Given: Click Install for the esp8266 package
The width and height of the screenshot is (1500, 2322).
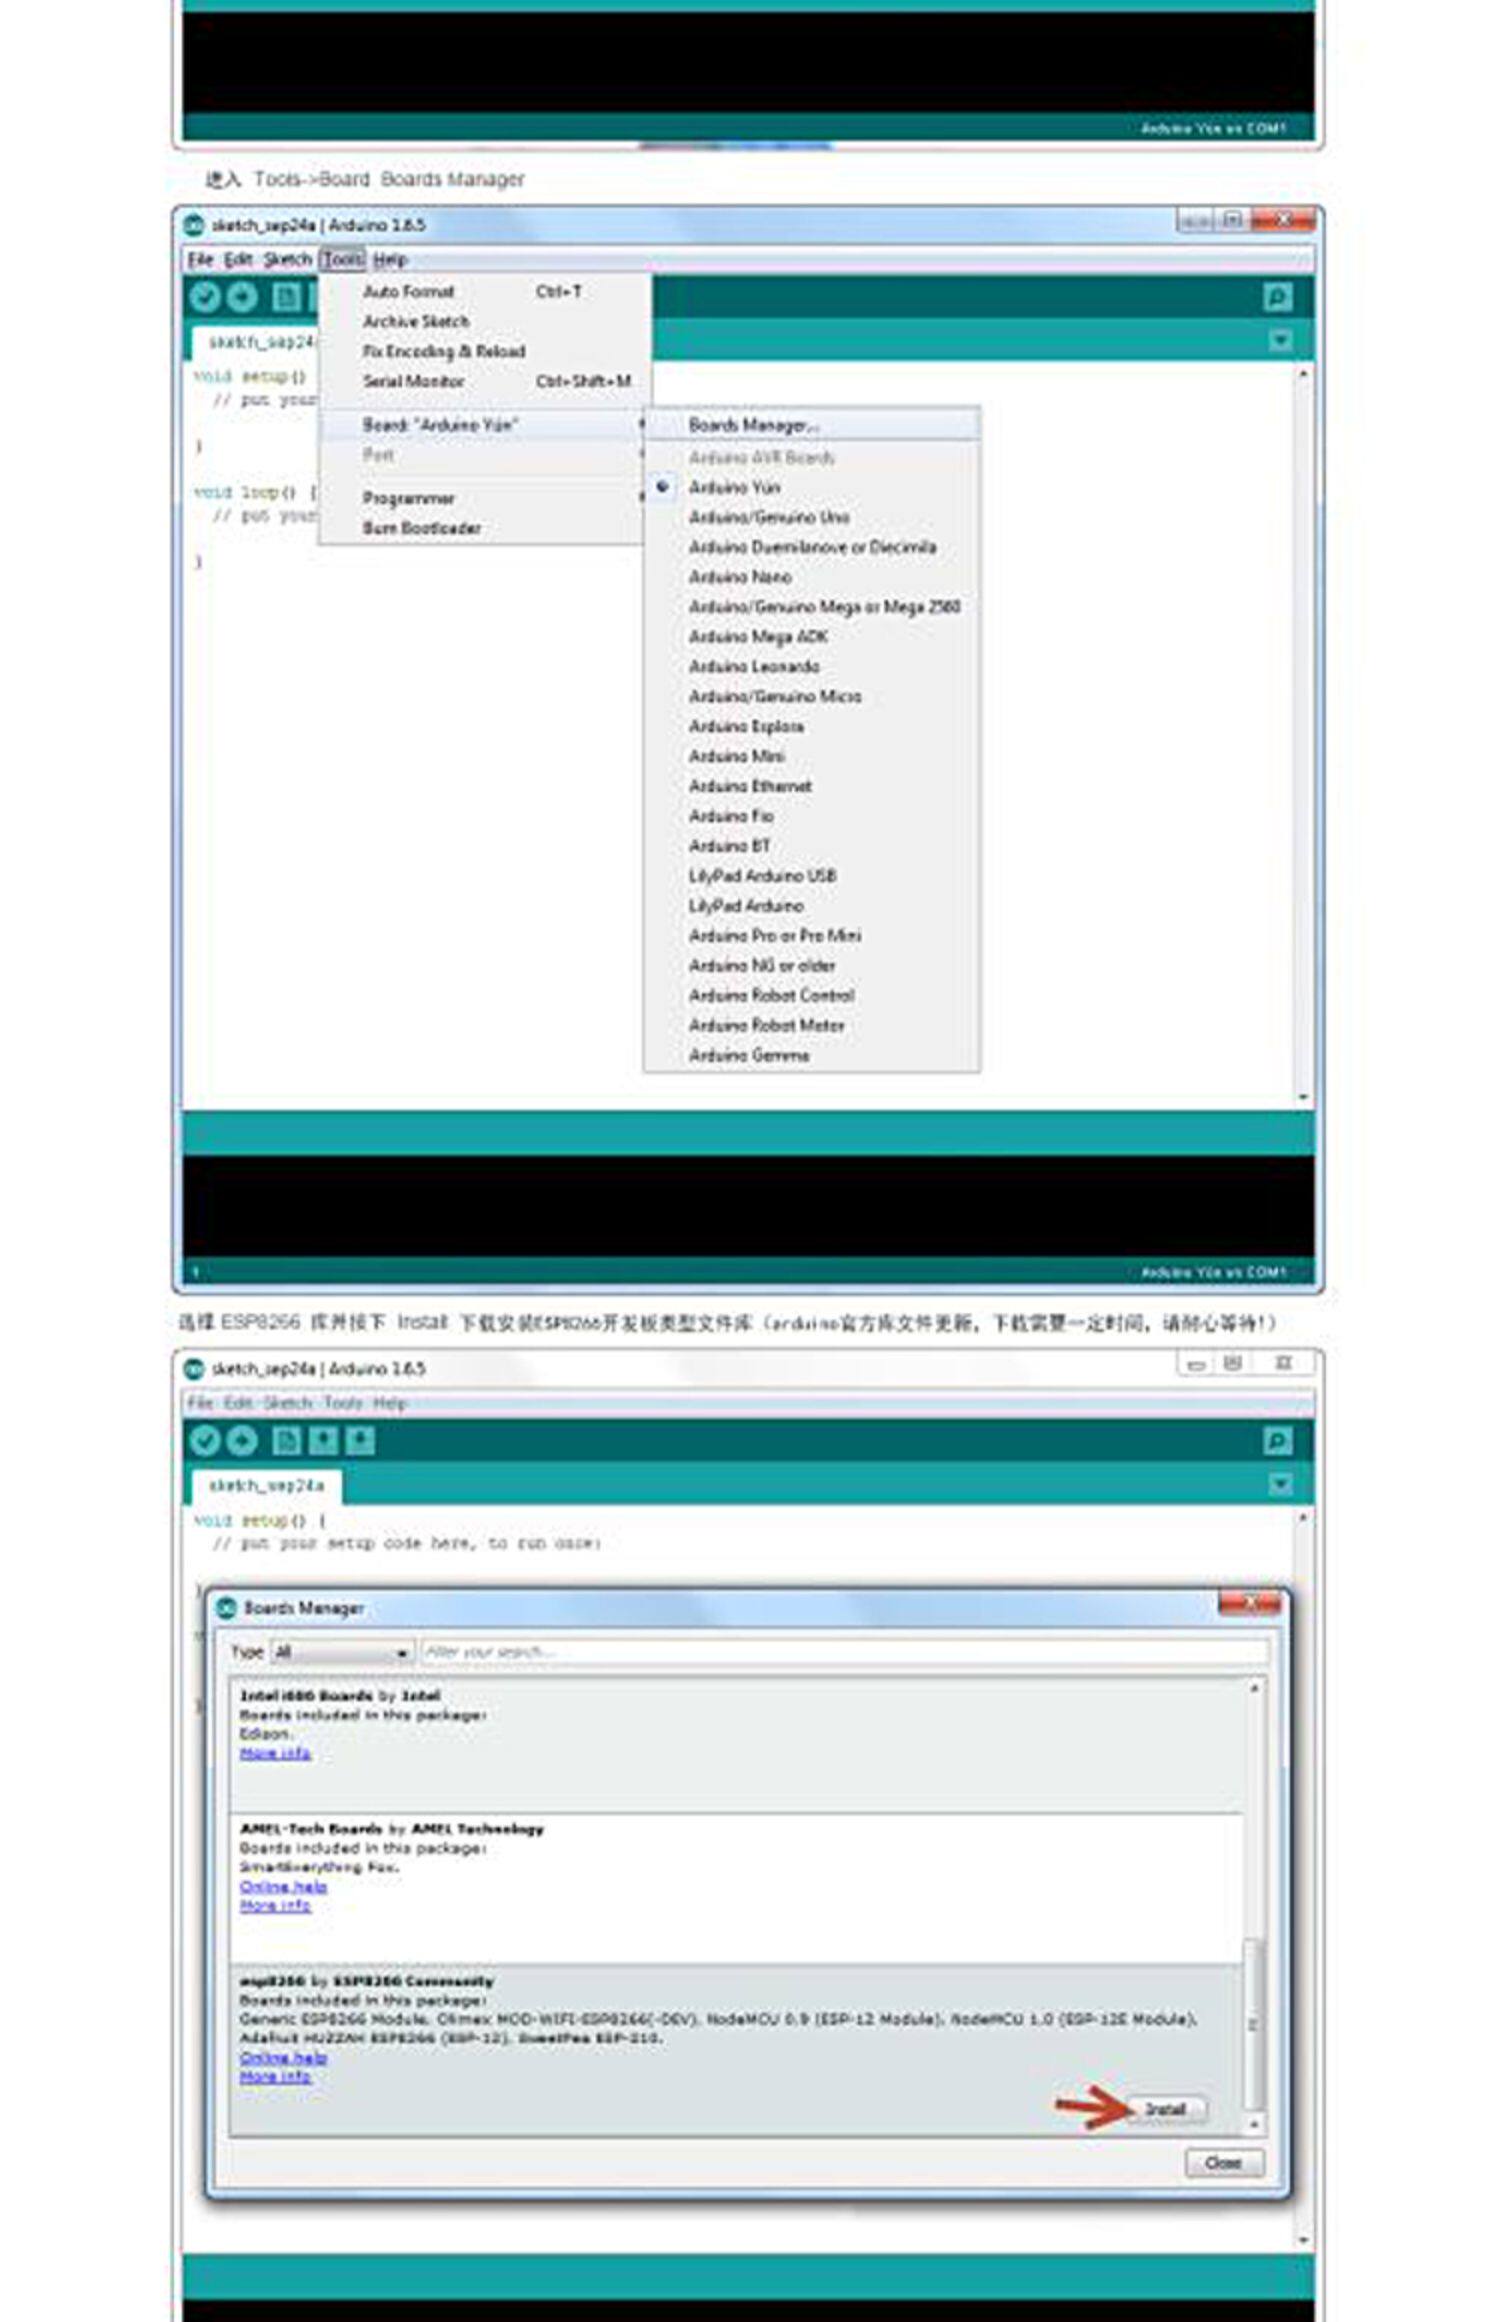Looking at the screenshot, I should click(1166, 2109).
